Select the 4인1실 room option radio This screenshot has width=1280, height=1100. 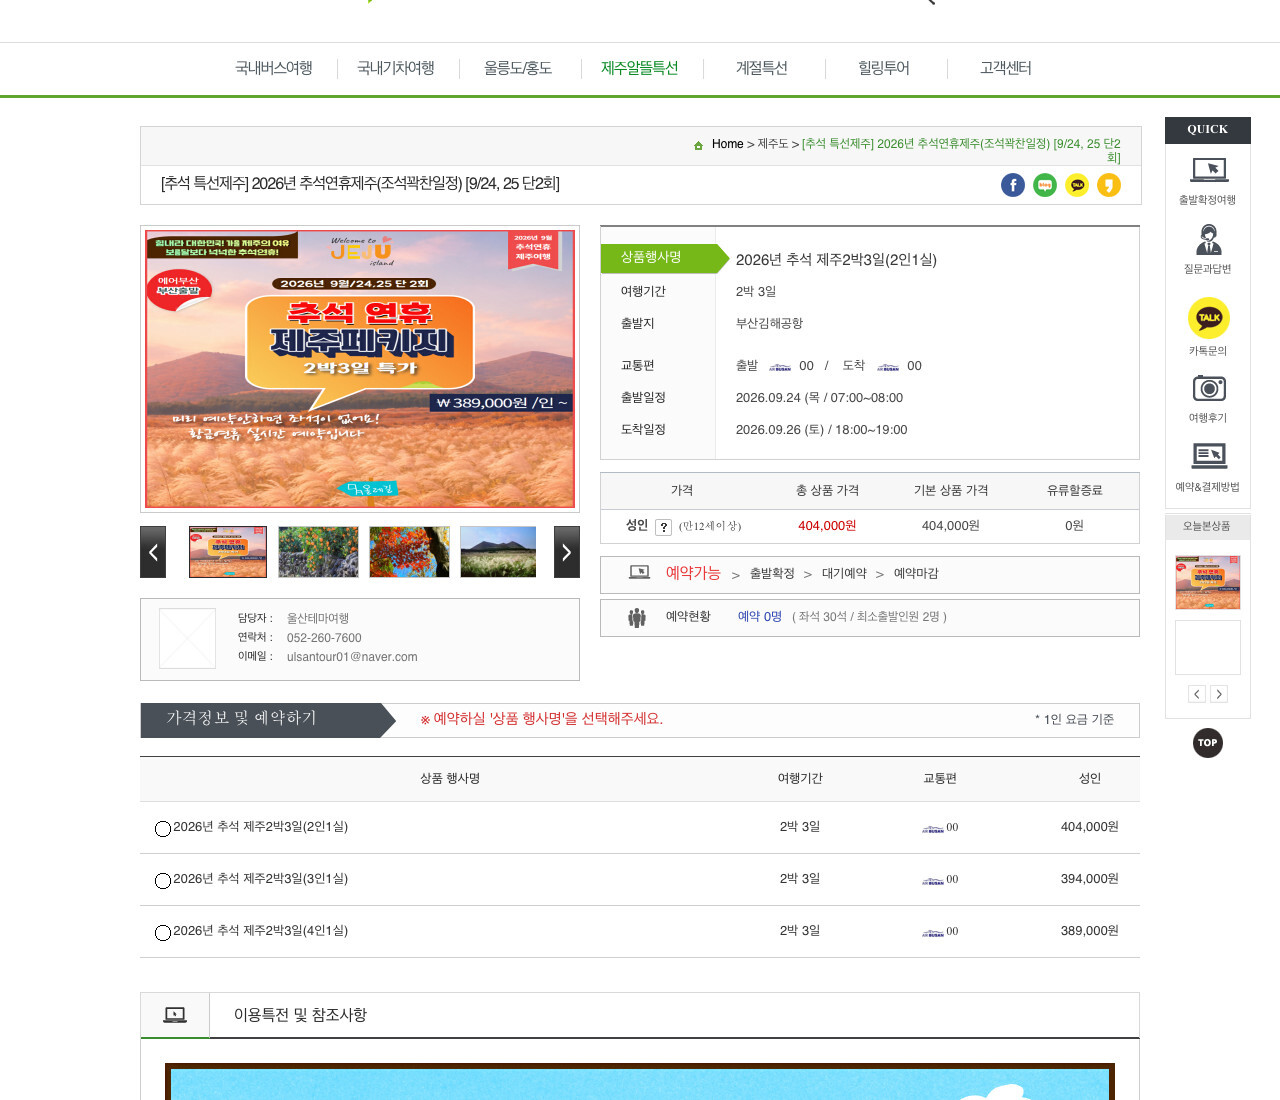pos(163,933)
